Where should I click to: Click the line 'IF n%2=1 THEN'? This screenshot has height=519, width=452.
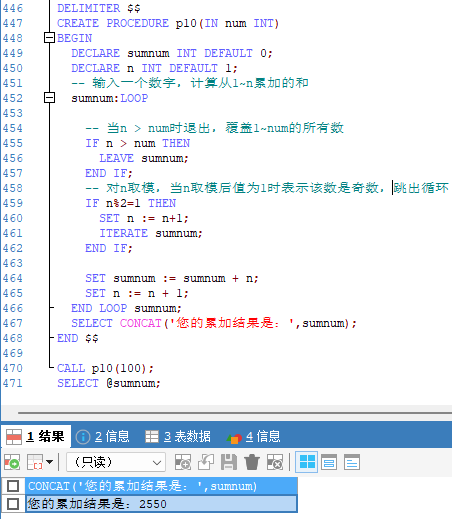(x=131, y=203)
